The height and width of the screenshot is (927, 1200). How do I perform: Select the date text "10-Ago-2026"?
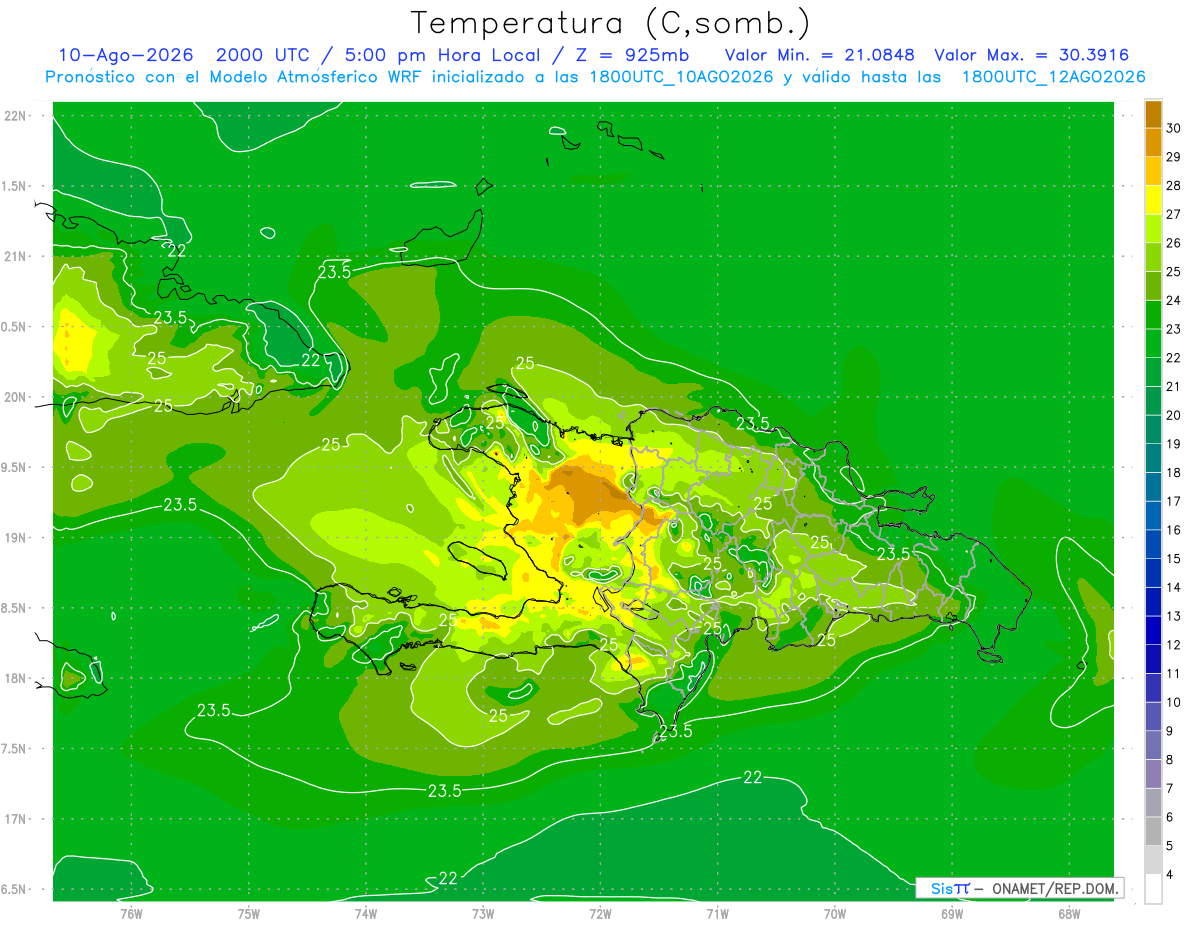pyautogui.click(x=126, y=55)
